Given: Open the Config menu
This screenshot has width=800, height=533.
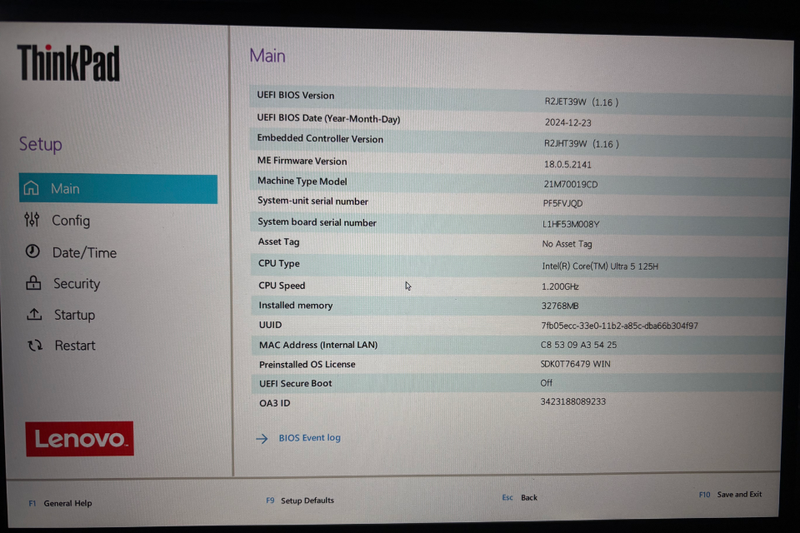Looking at the screenshot, I should pyautogui.click(x=71, y=220).
